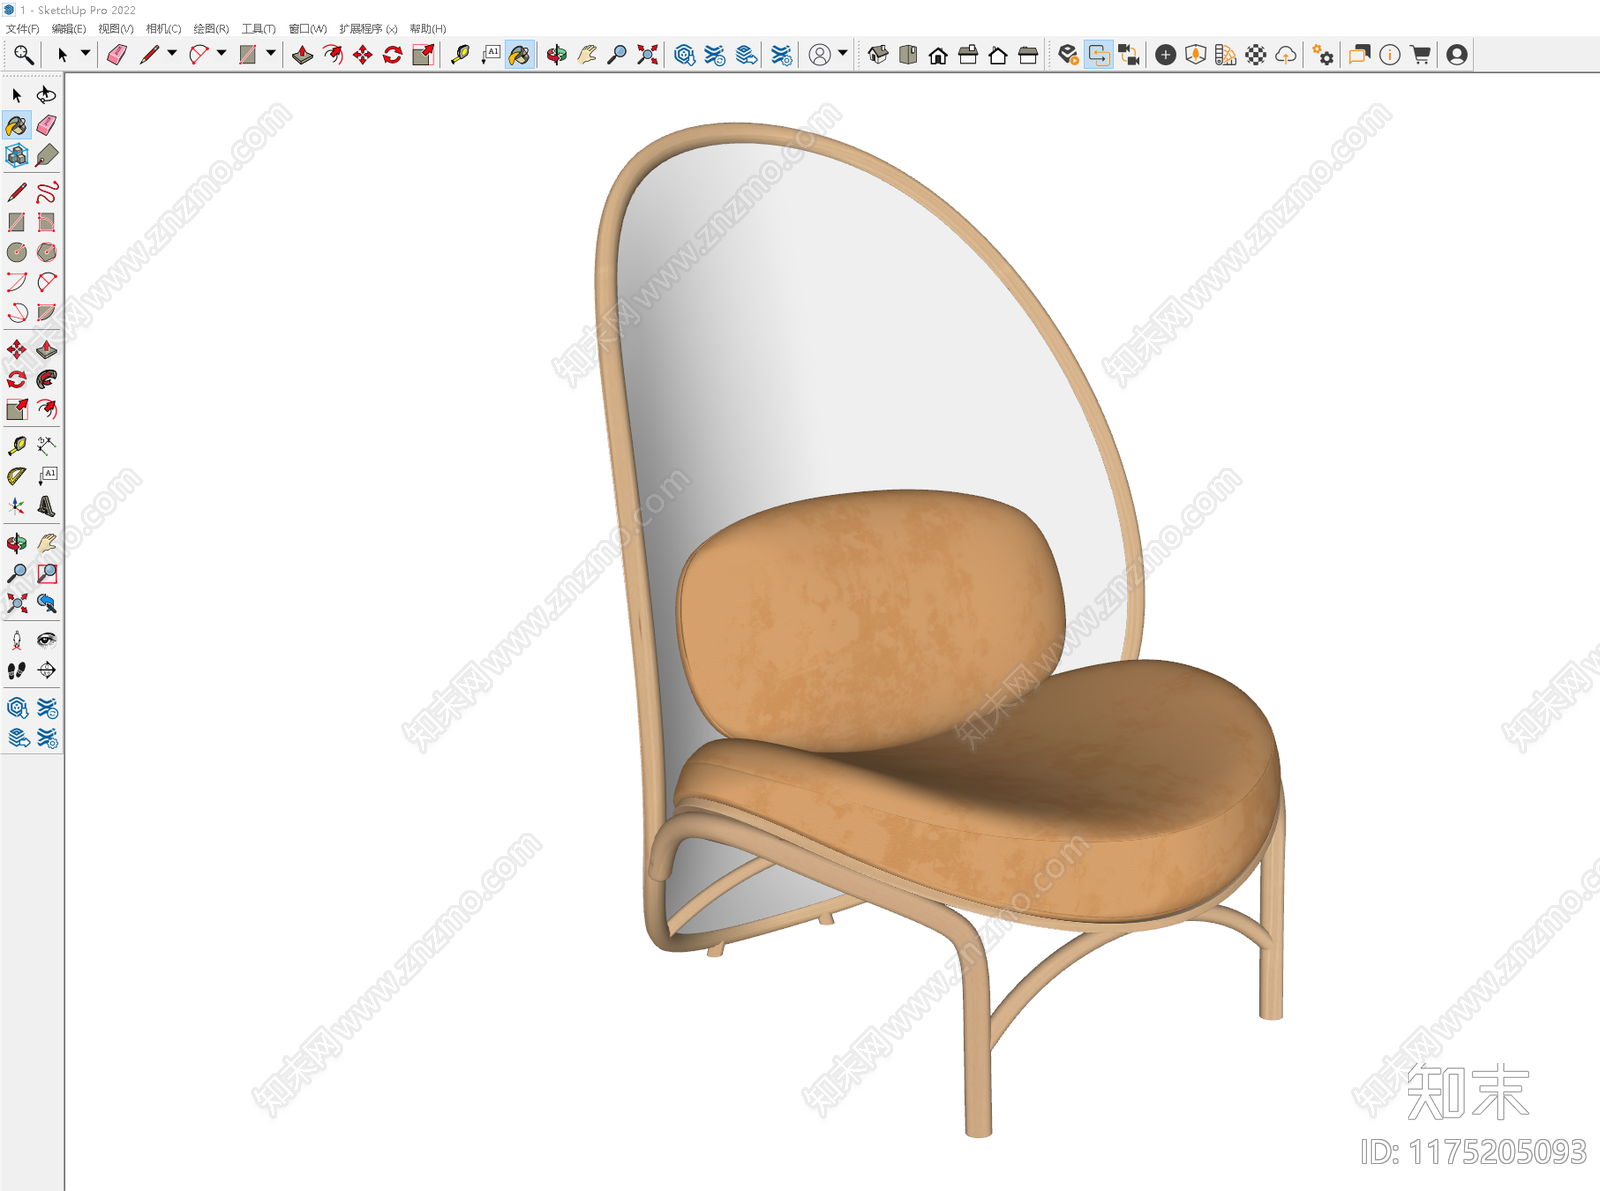This screenshot has height=1191, width=1600.
Task: Activate the Pan hand tool in top toolbar
Action: click(x=587, y=55)
